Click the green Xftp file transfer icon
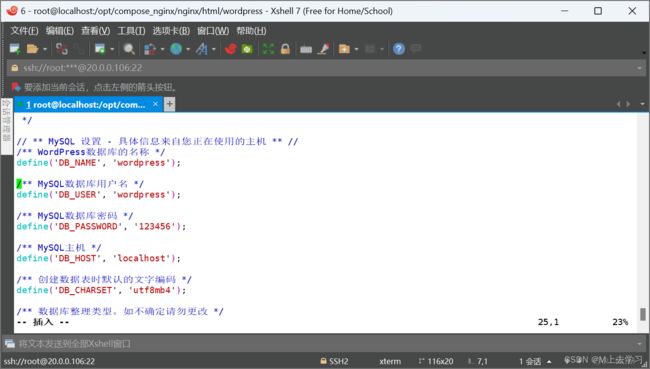The height and width of the screenshot is (369, 650). click(247, 49)
